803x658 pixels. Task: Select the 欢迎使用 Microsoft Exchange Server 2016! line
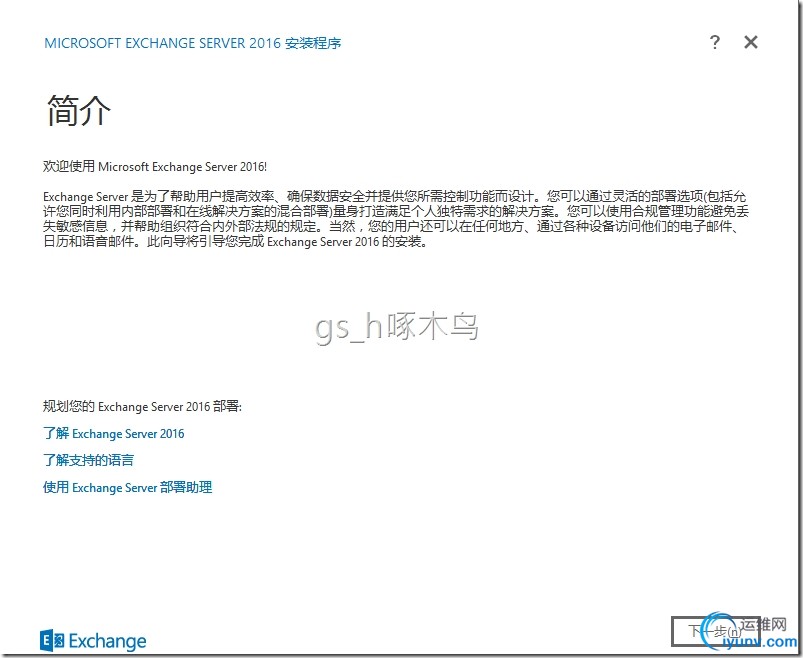pos(155,166)
